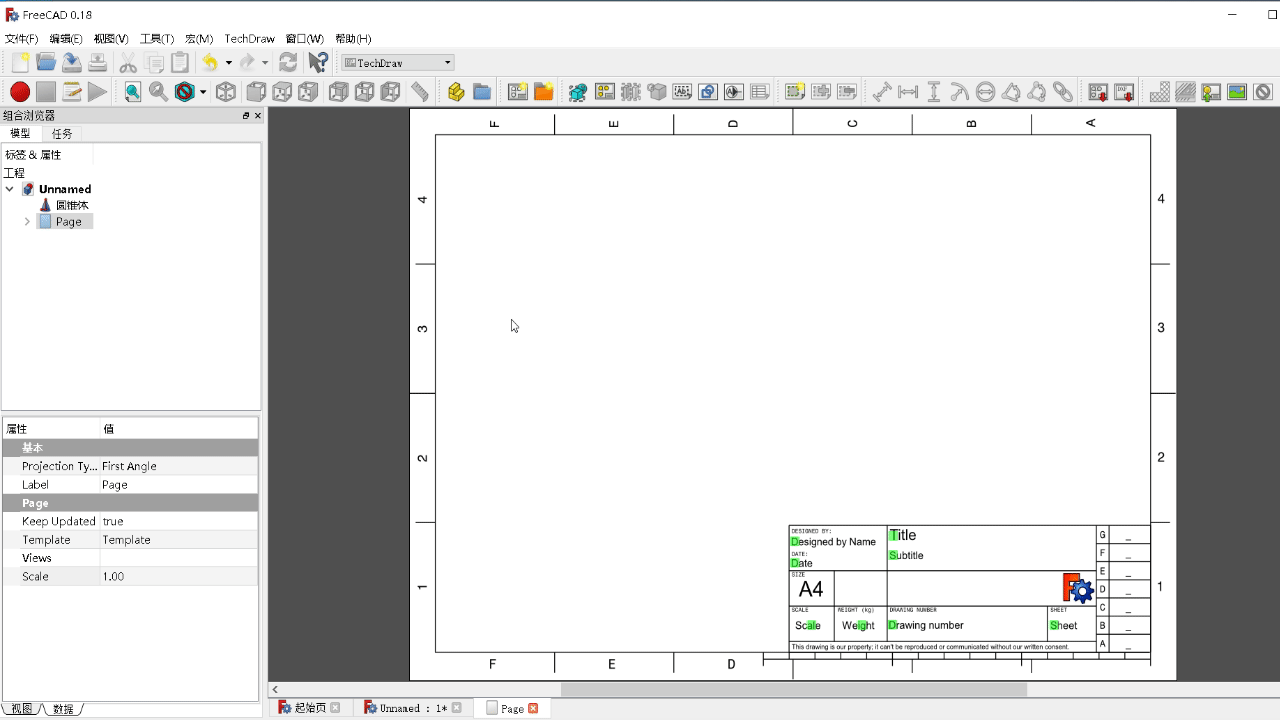This screenshot has width=1280, height=720.
Task: Insert new page from template
Action: [544, 92]
